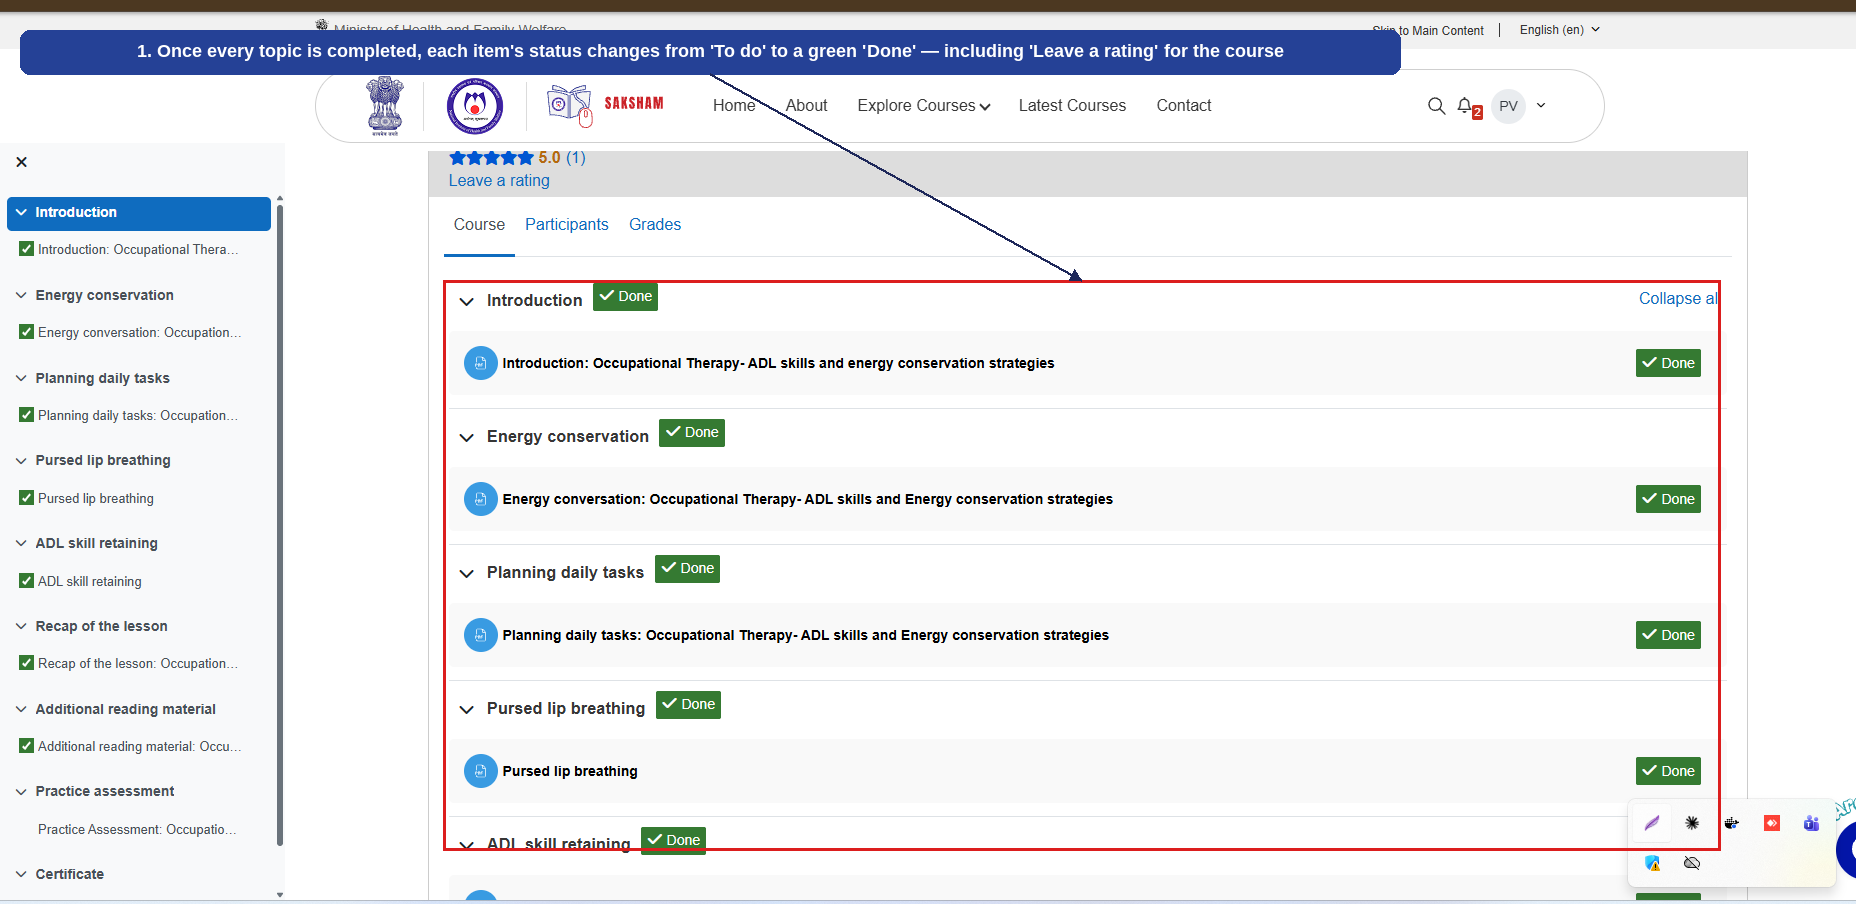Collapse the Introduction section chevron in the main content
Viewport: 1856px width, 904px height.
click(x=466, y=301)
